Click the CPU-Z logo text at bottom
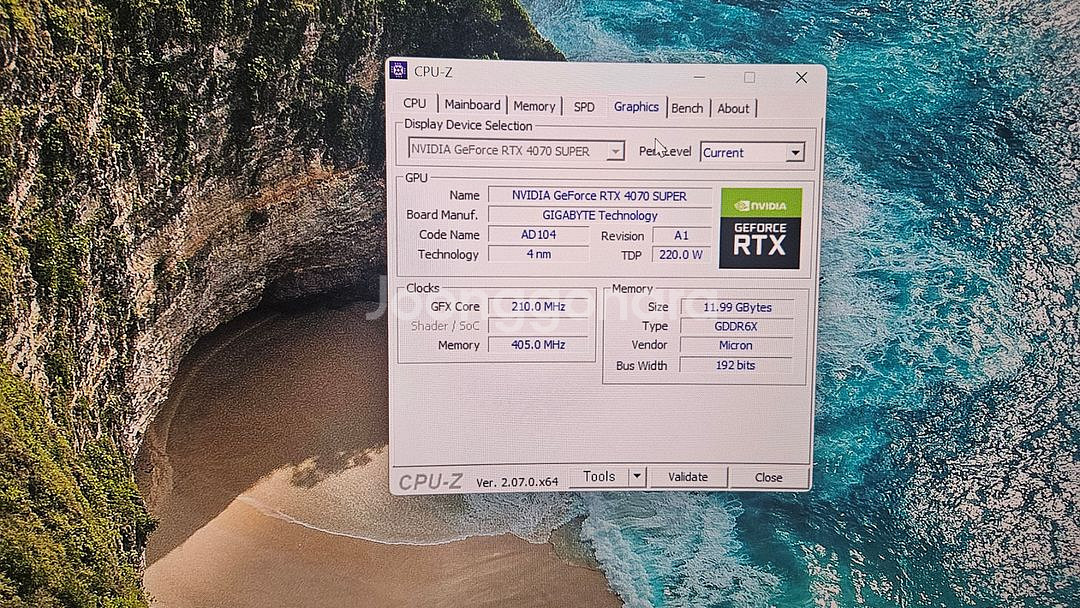This screenshot has width=1080, height=608. (430, 481)
